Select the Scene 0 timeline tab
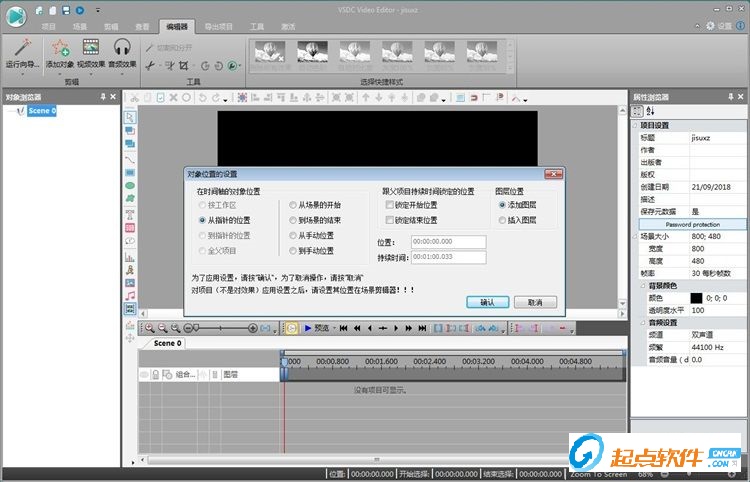 (167, 343)
